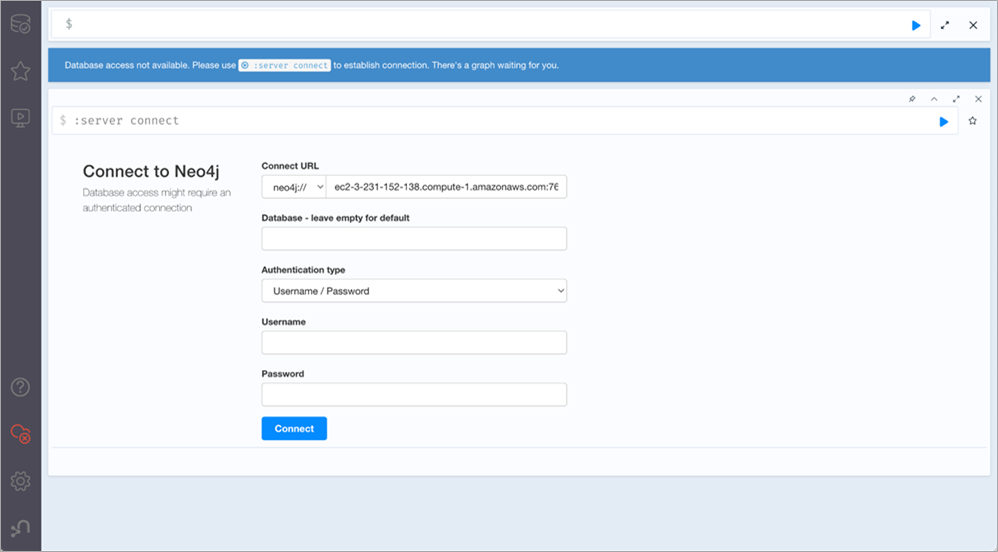Click the blue Connect button

coord(294,428)
